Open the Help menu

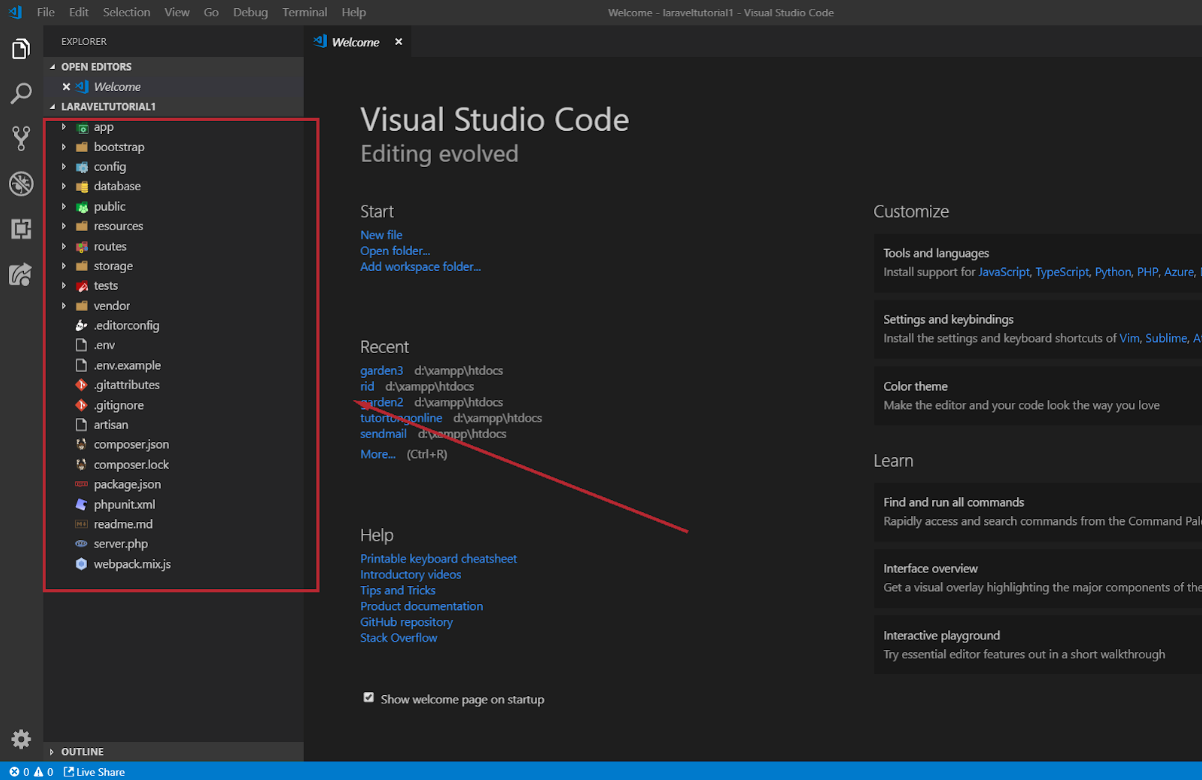point(354,12)
